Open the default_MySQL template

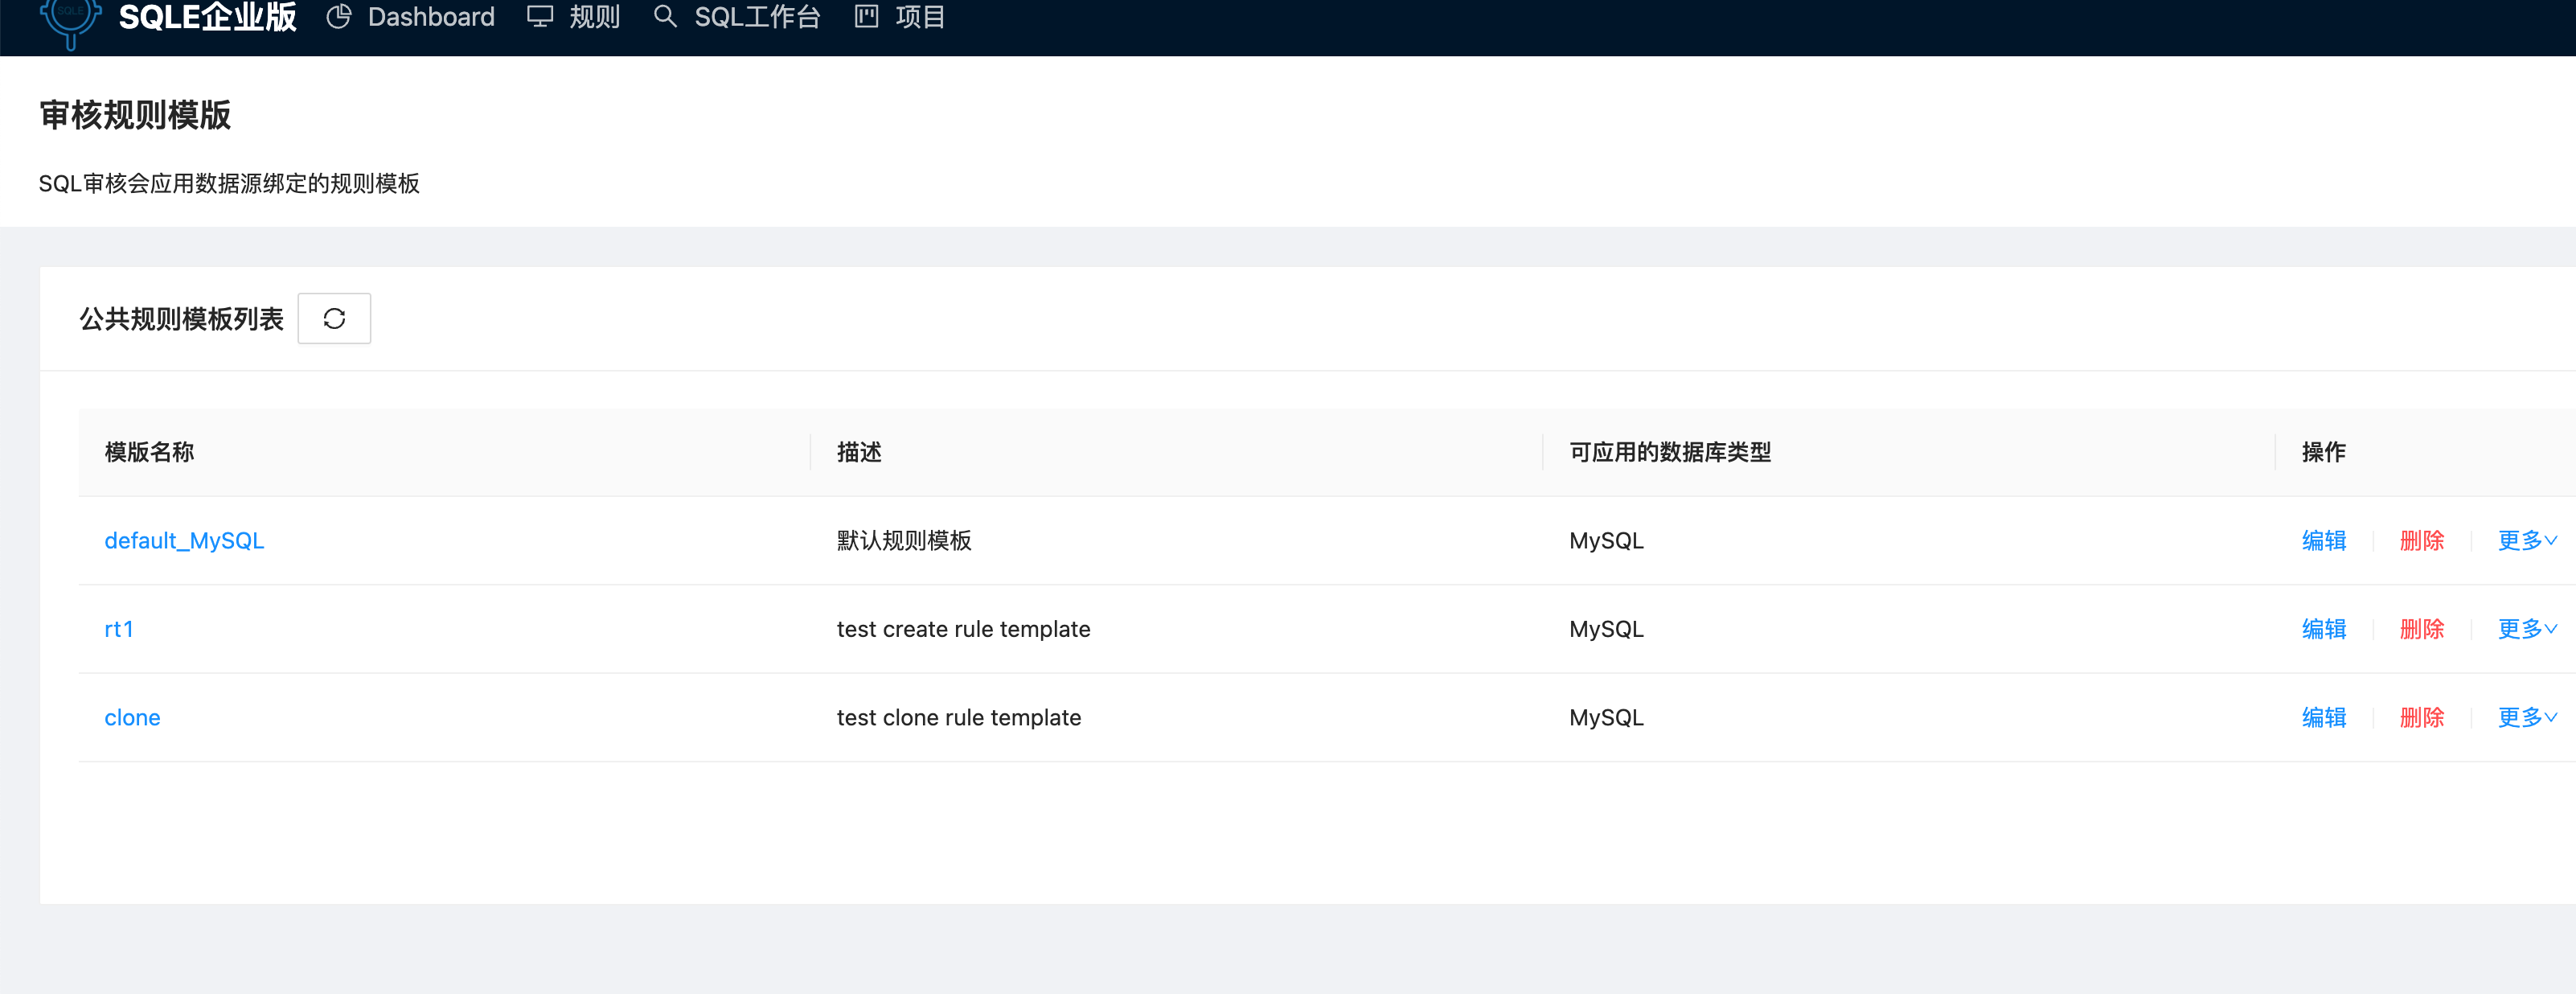click(x=184, y=540)
